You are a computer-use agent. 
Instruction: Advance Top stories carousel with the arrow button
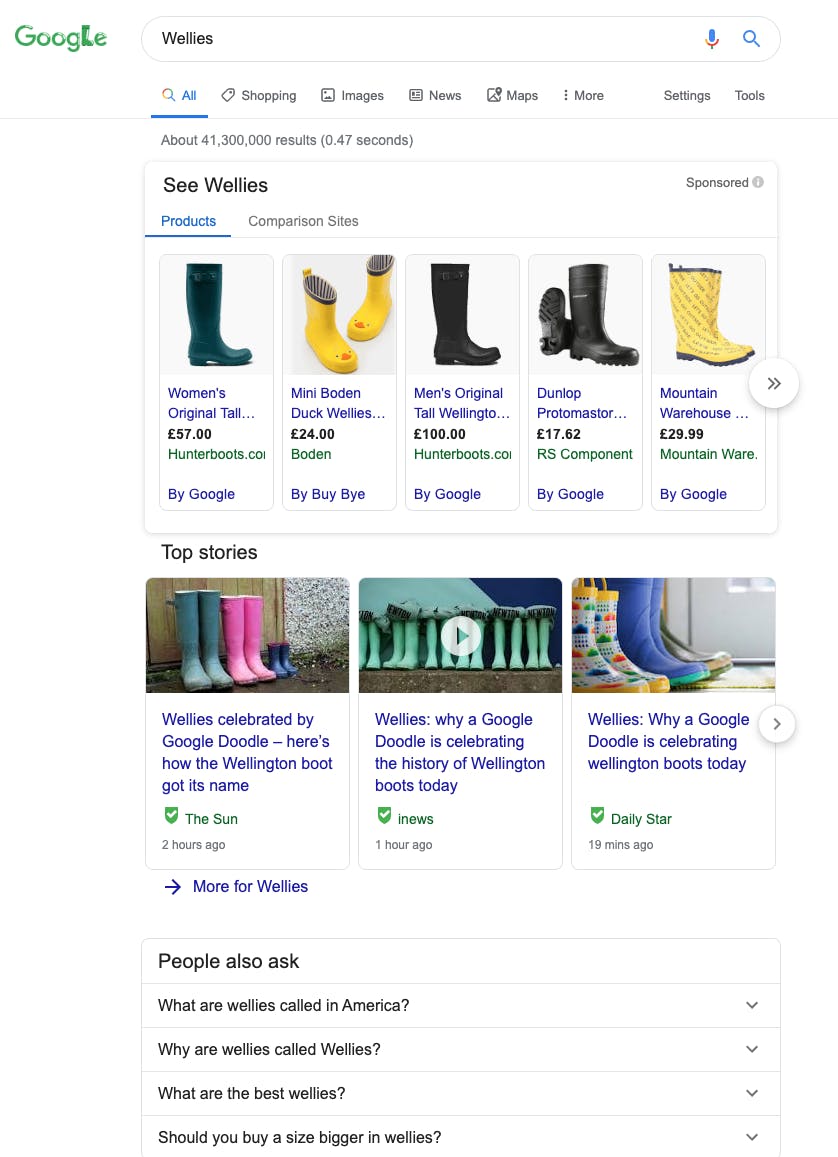pyautogui.click(x=776, y=724)
